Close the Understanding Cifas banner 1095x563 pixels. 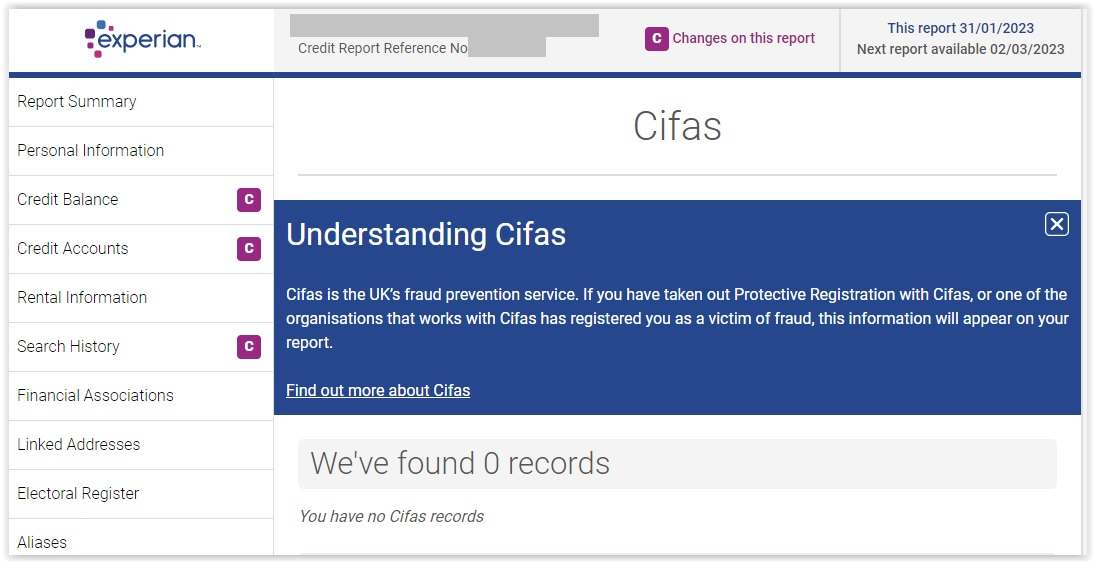tap(1057, 224)
